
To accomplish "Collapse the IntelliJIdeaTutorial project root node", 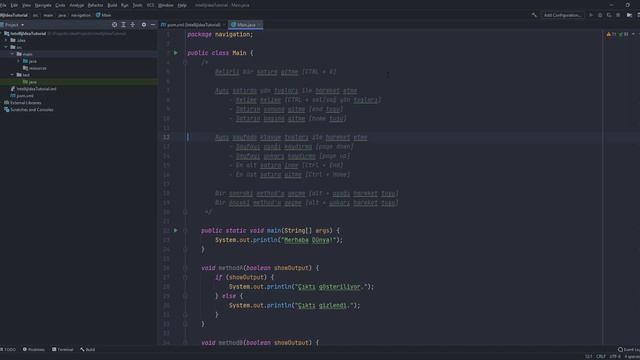I will tap(2, 33).
